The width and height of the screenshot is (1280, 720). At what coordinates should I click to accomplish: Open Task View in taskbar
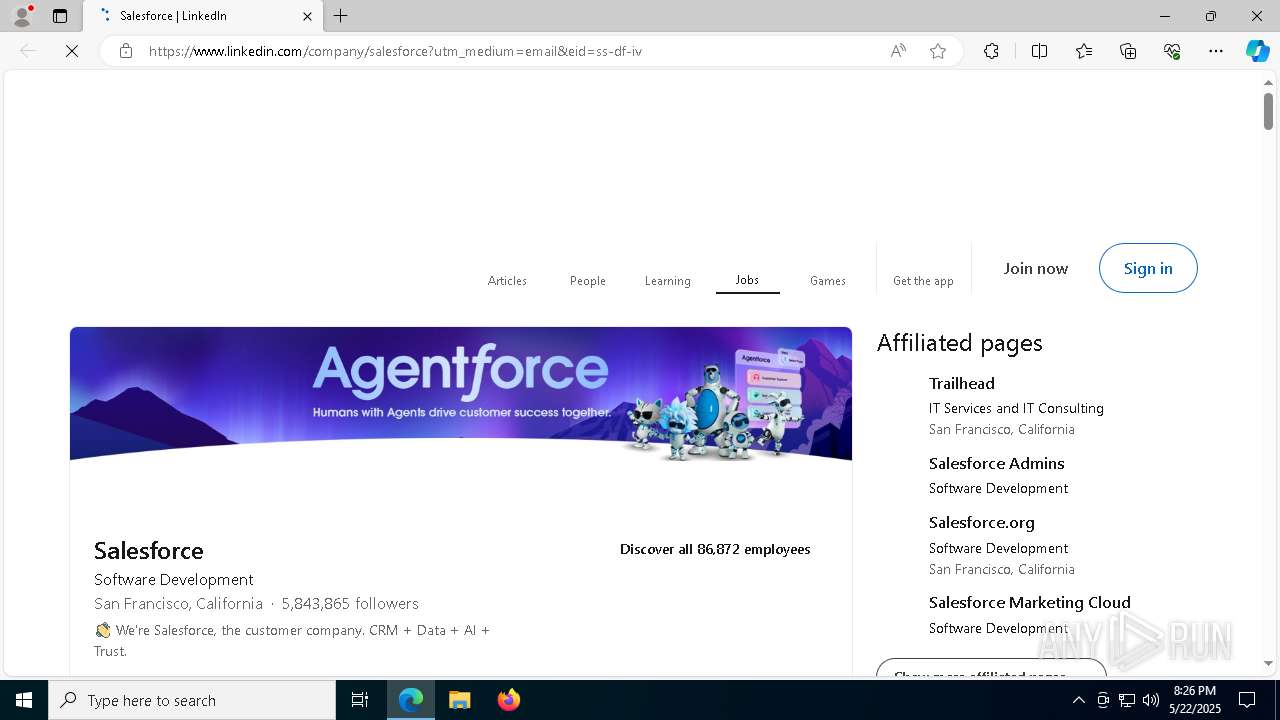coord(360,700)
